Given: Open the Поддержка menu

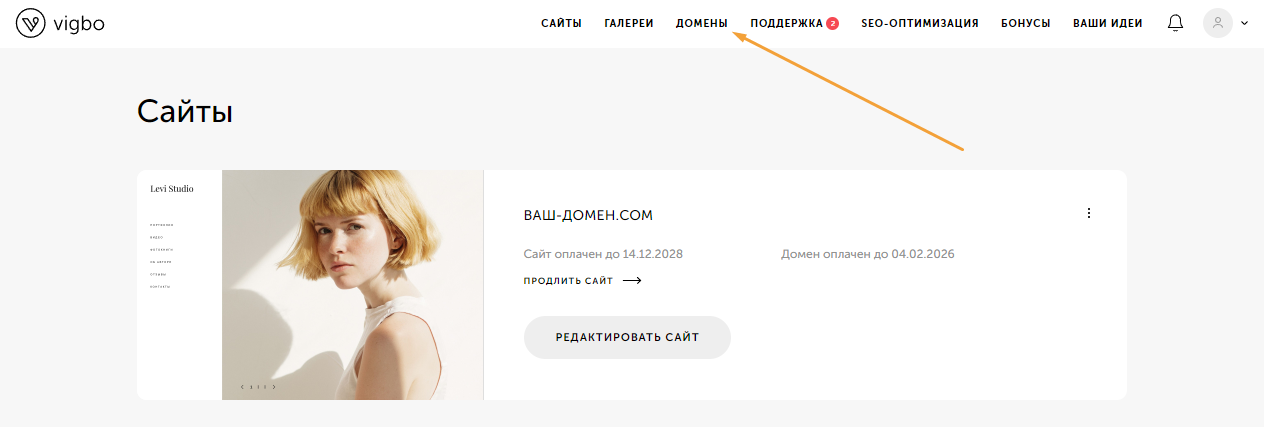Looking at the screenshot, I should click(x=786, y=23).
